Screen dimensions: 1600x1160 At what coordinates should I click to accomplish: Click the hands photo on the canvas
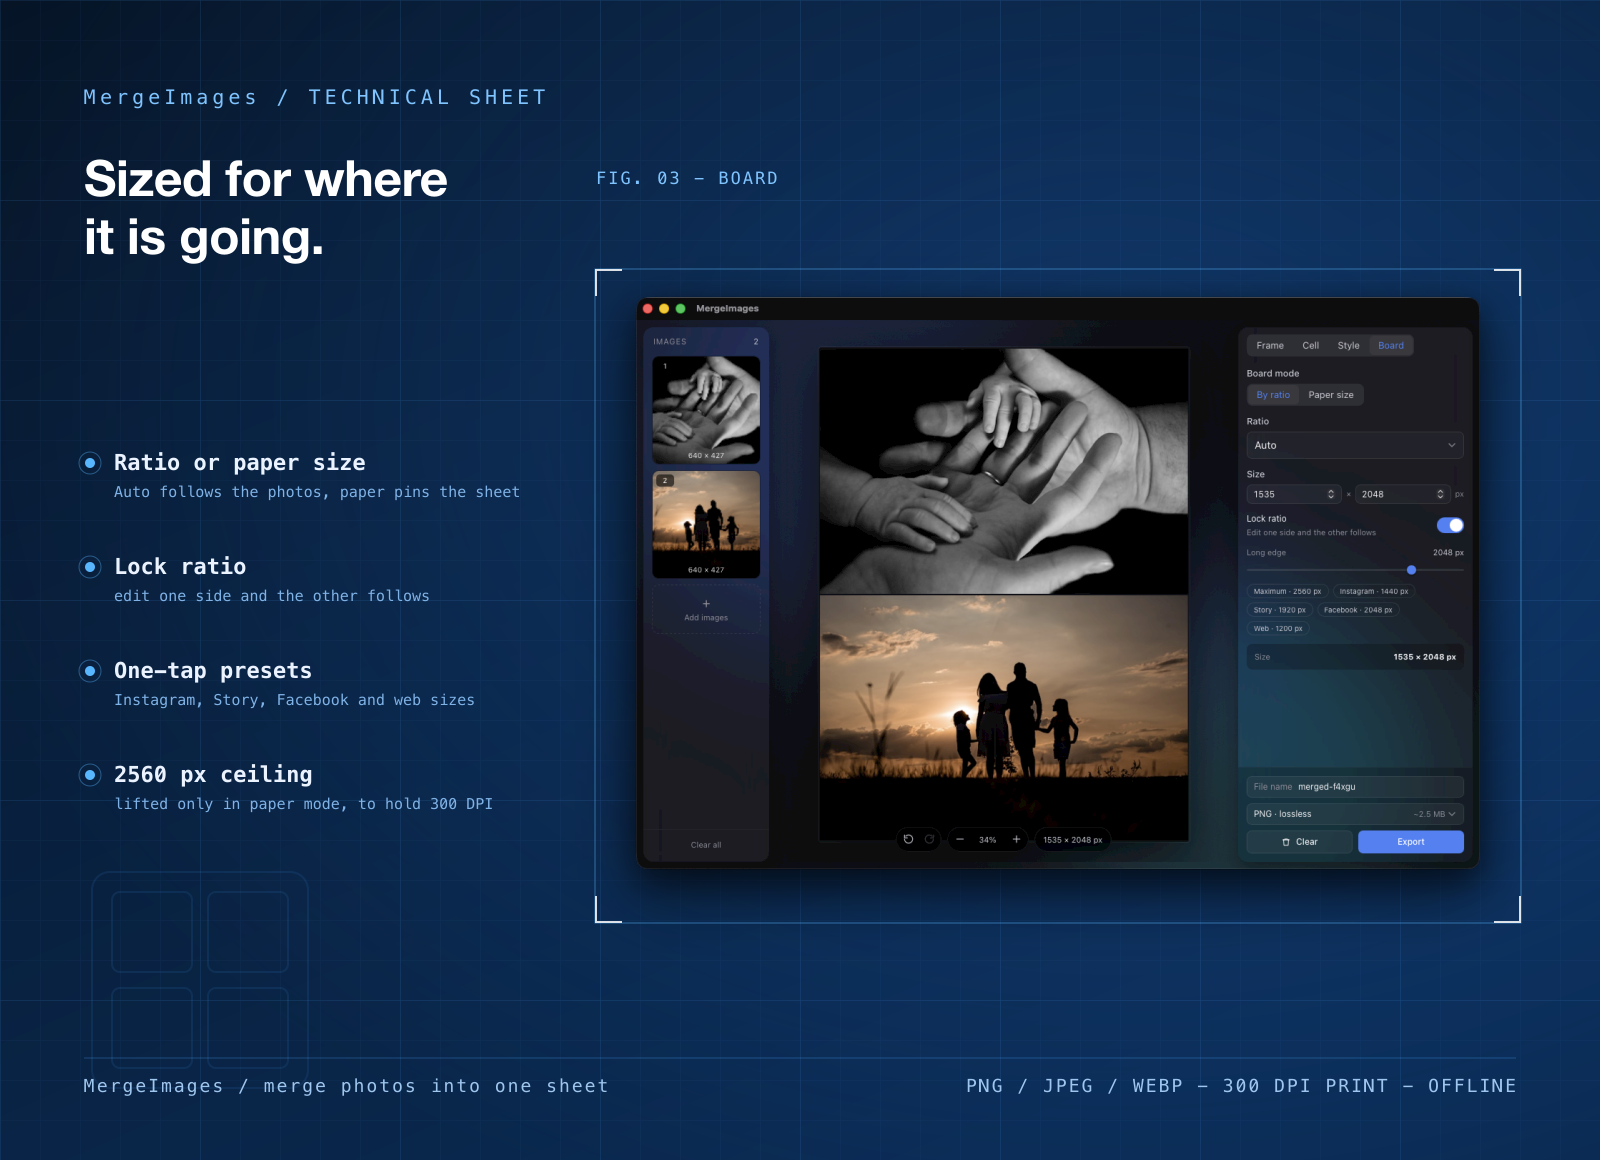click(1004, 471)
